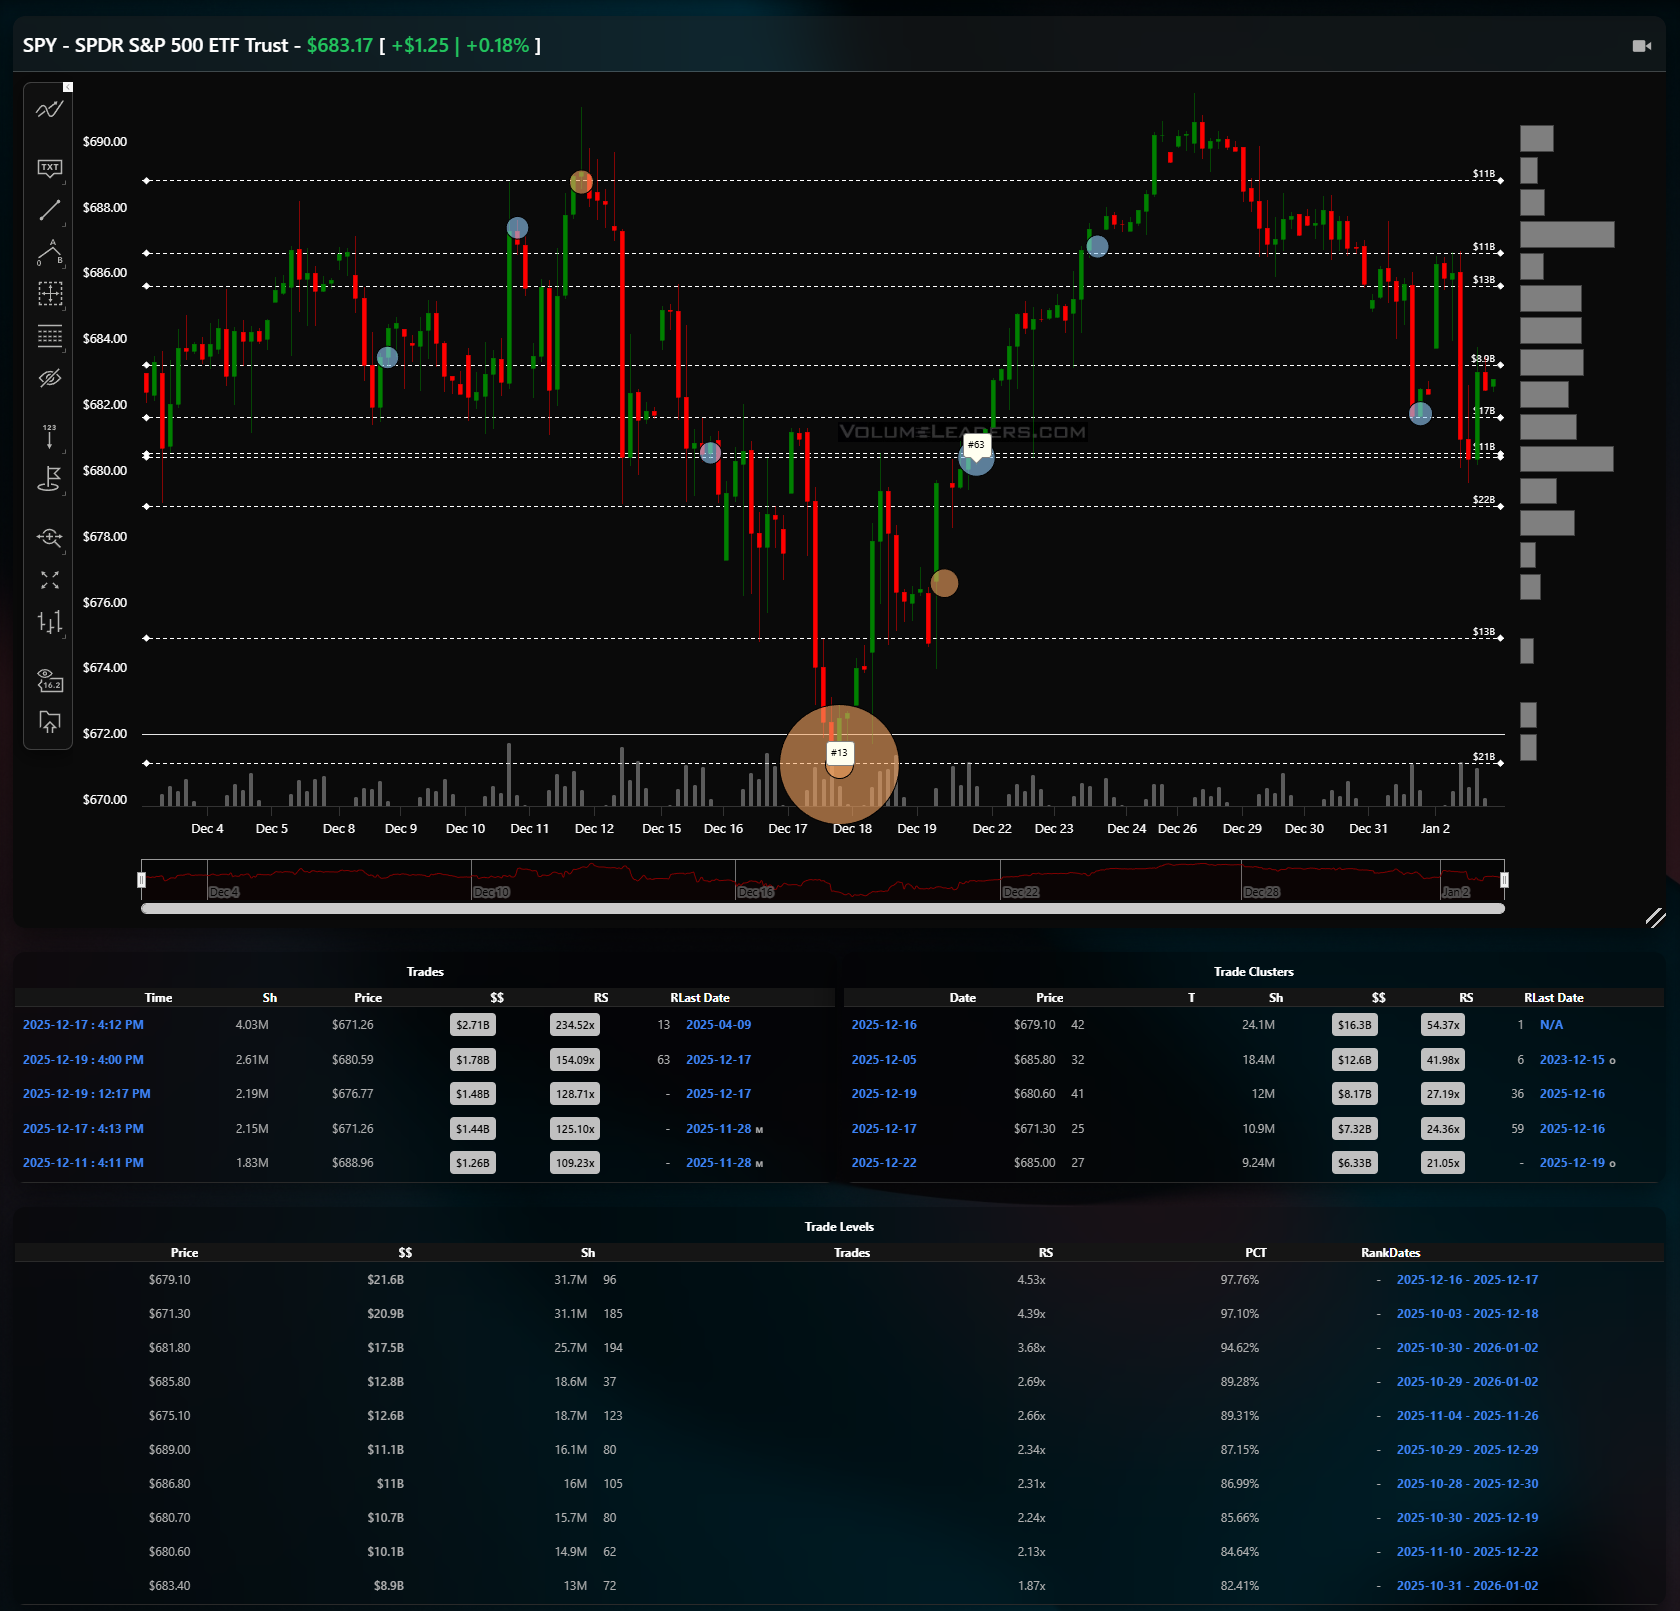Click the folder upload save icon
The image size is (1680, 1611).
(x=49, y=722)
